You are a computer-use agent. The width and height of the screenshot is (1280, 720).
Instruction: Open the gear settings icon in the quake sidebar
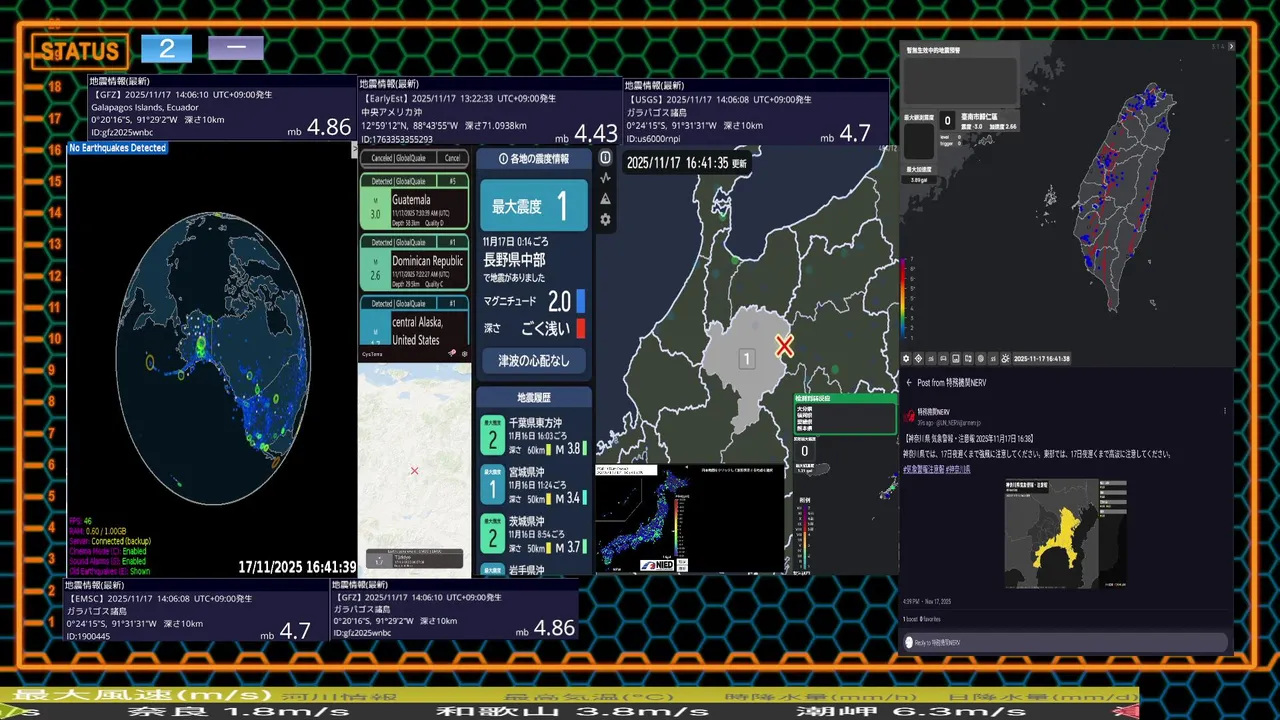click(605, 220)
